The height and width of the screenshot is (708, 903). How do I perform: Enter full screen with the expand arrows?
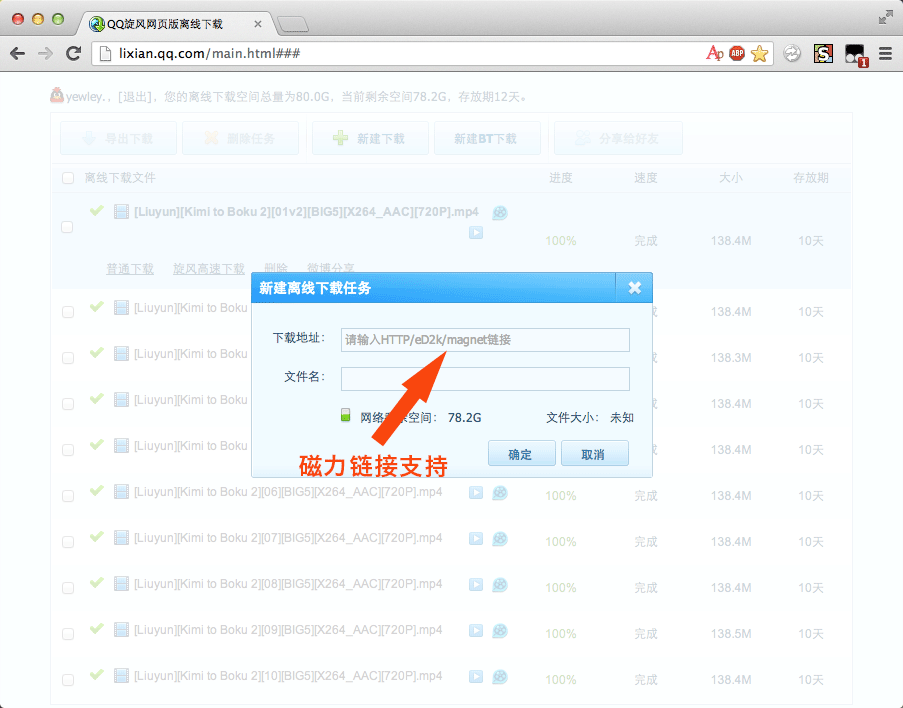[886, 18]
